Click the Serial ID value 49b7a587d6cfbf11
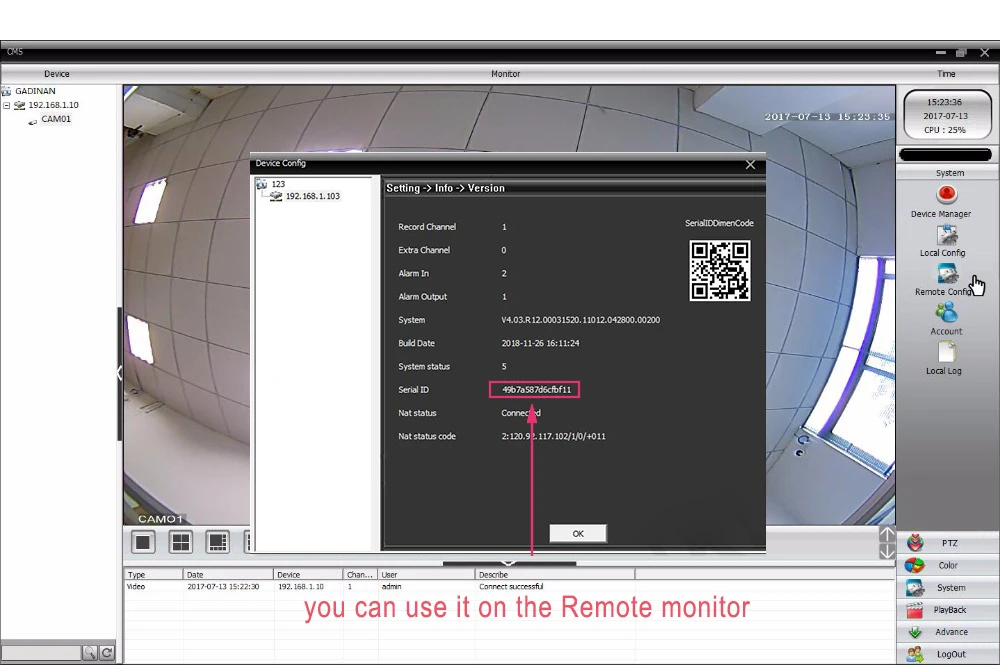 coord(536,390)
